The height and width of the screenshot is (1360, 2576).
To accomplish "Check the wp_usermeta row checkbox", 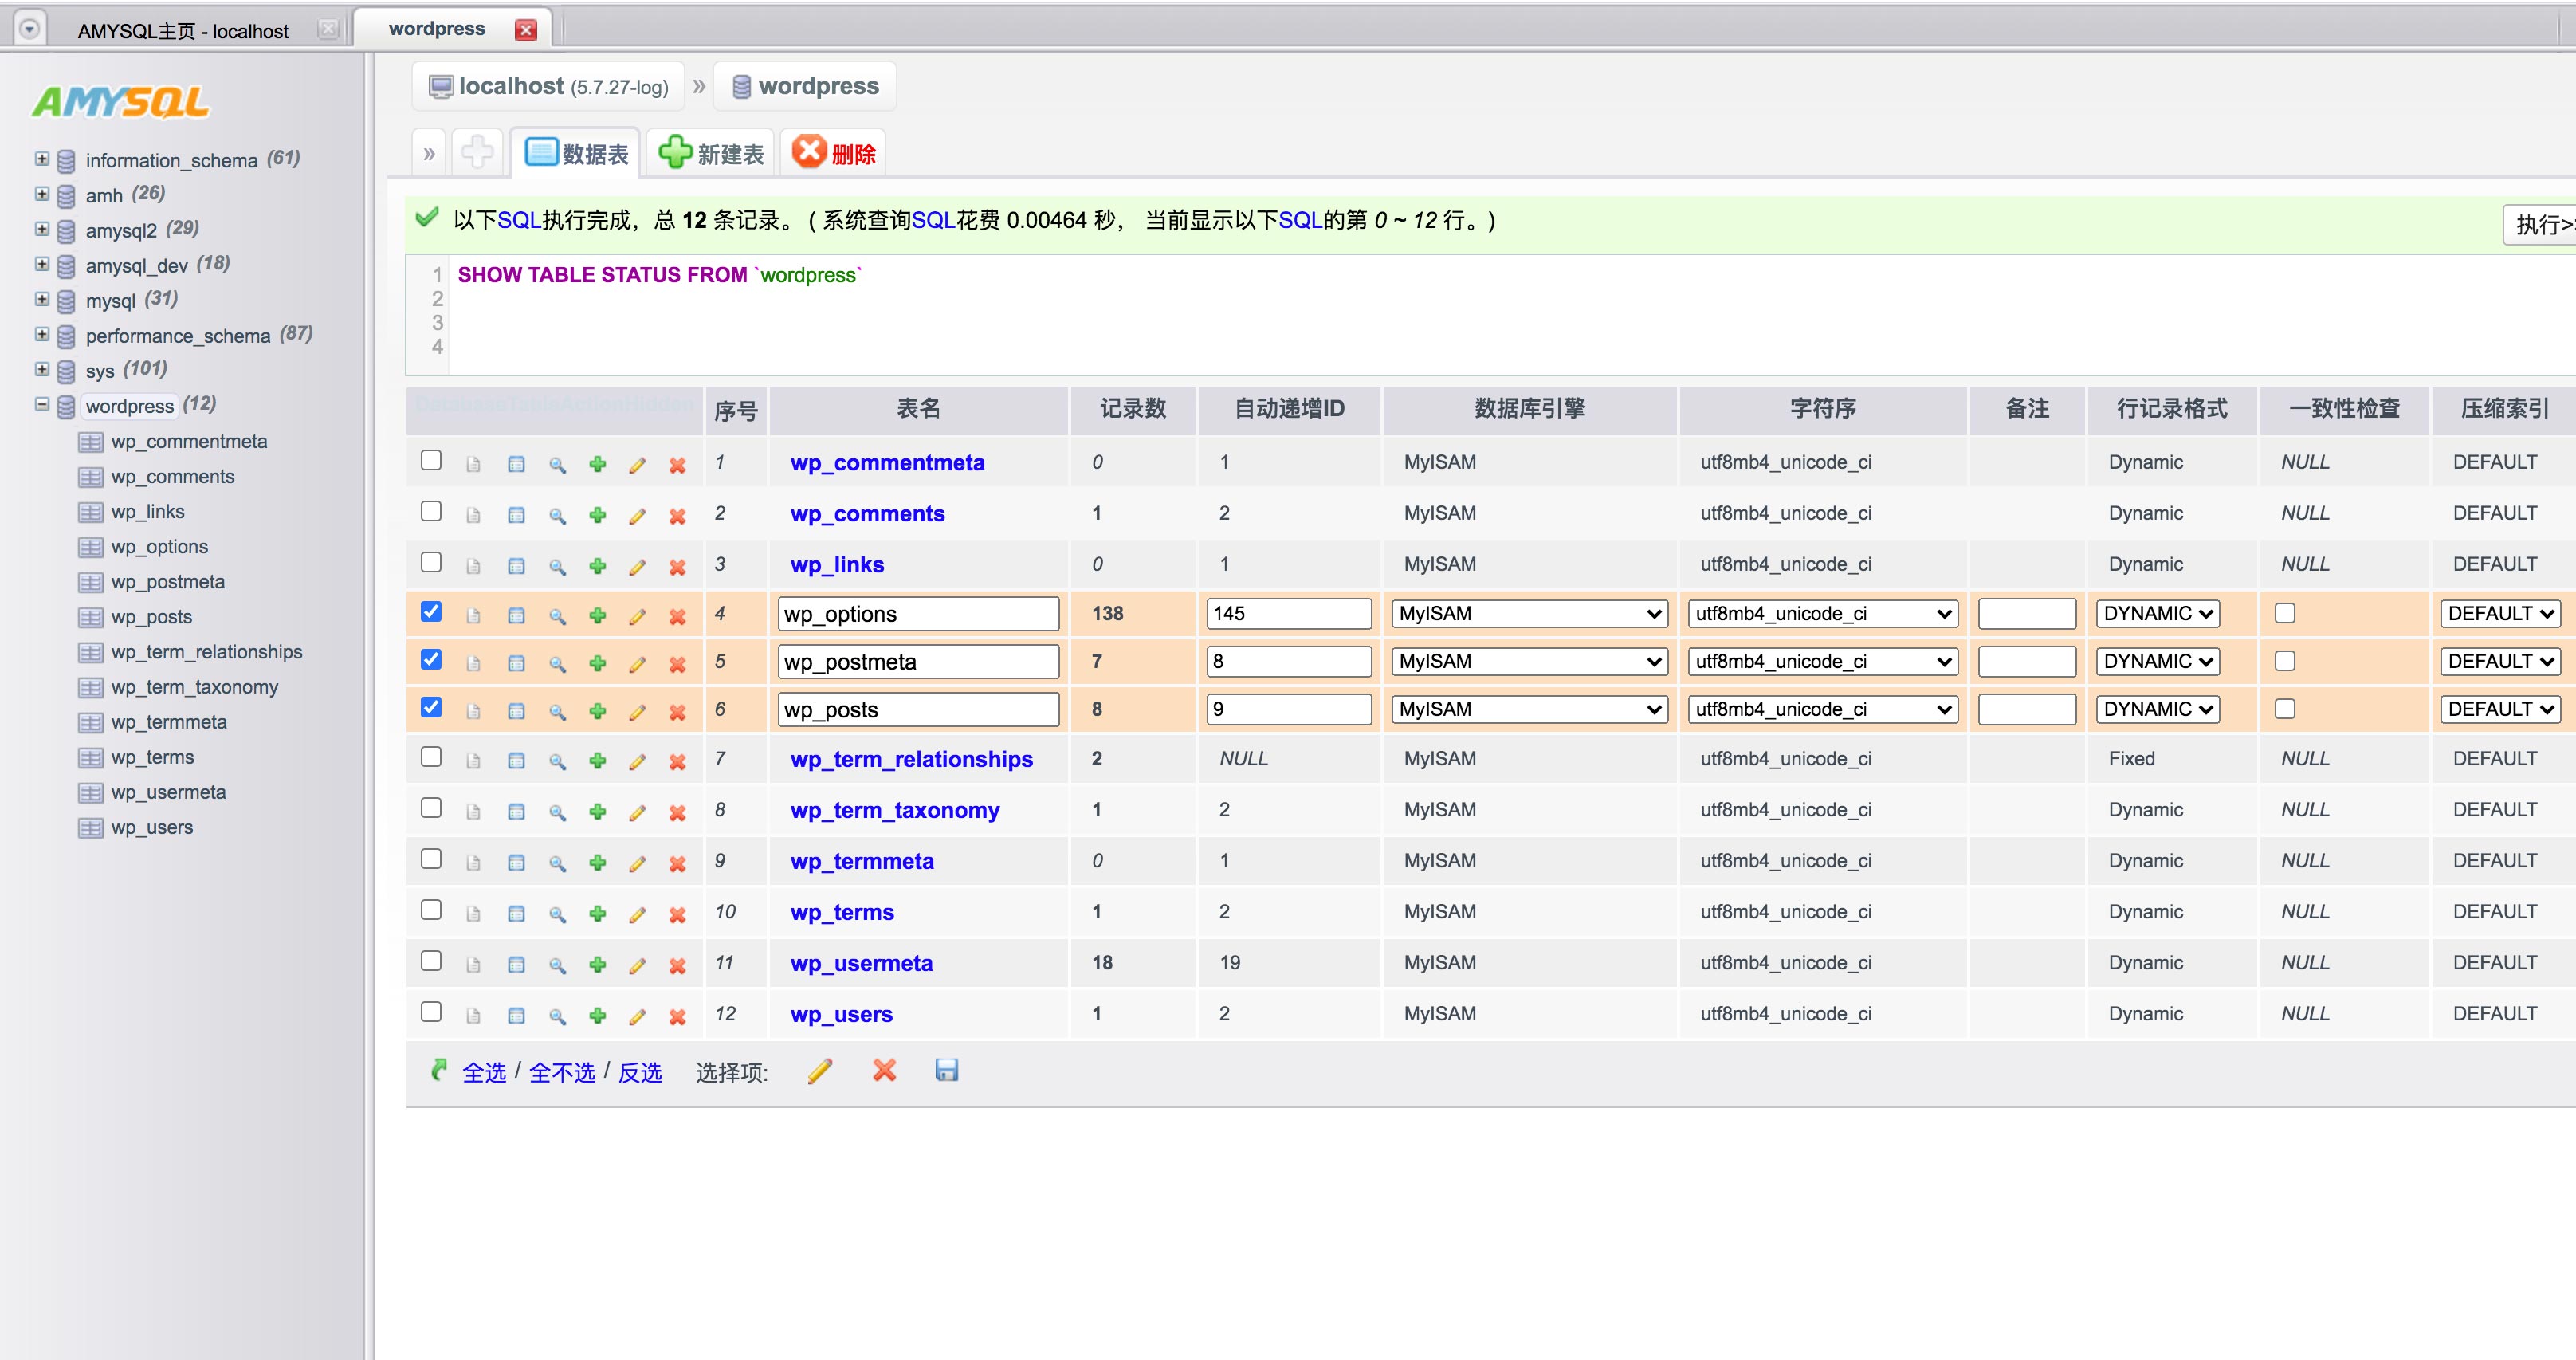I will [431, 961].
